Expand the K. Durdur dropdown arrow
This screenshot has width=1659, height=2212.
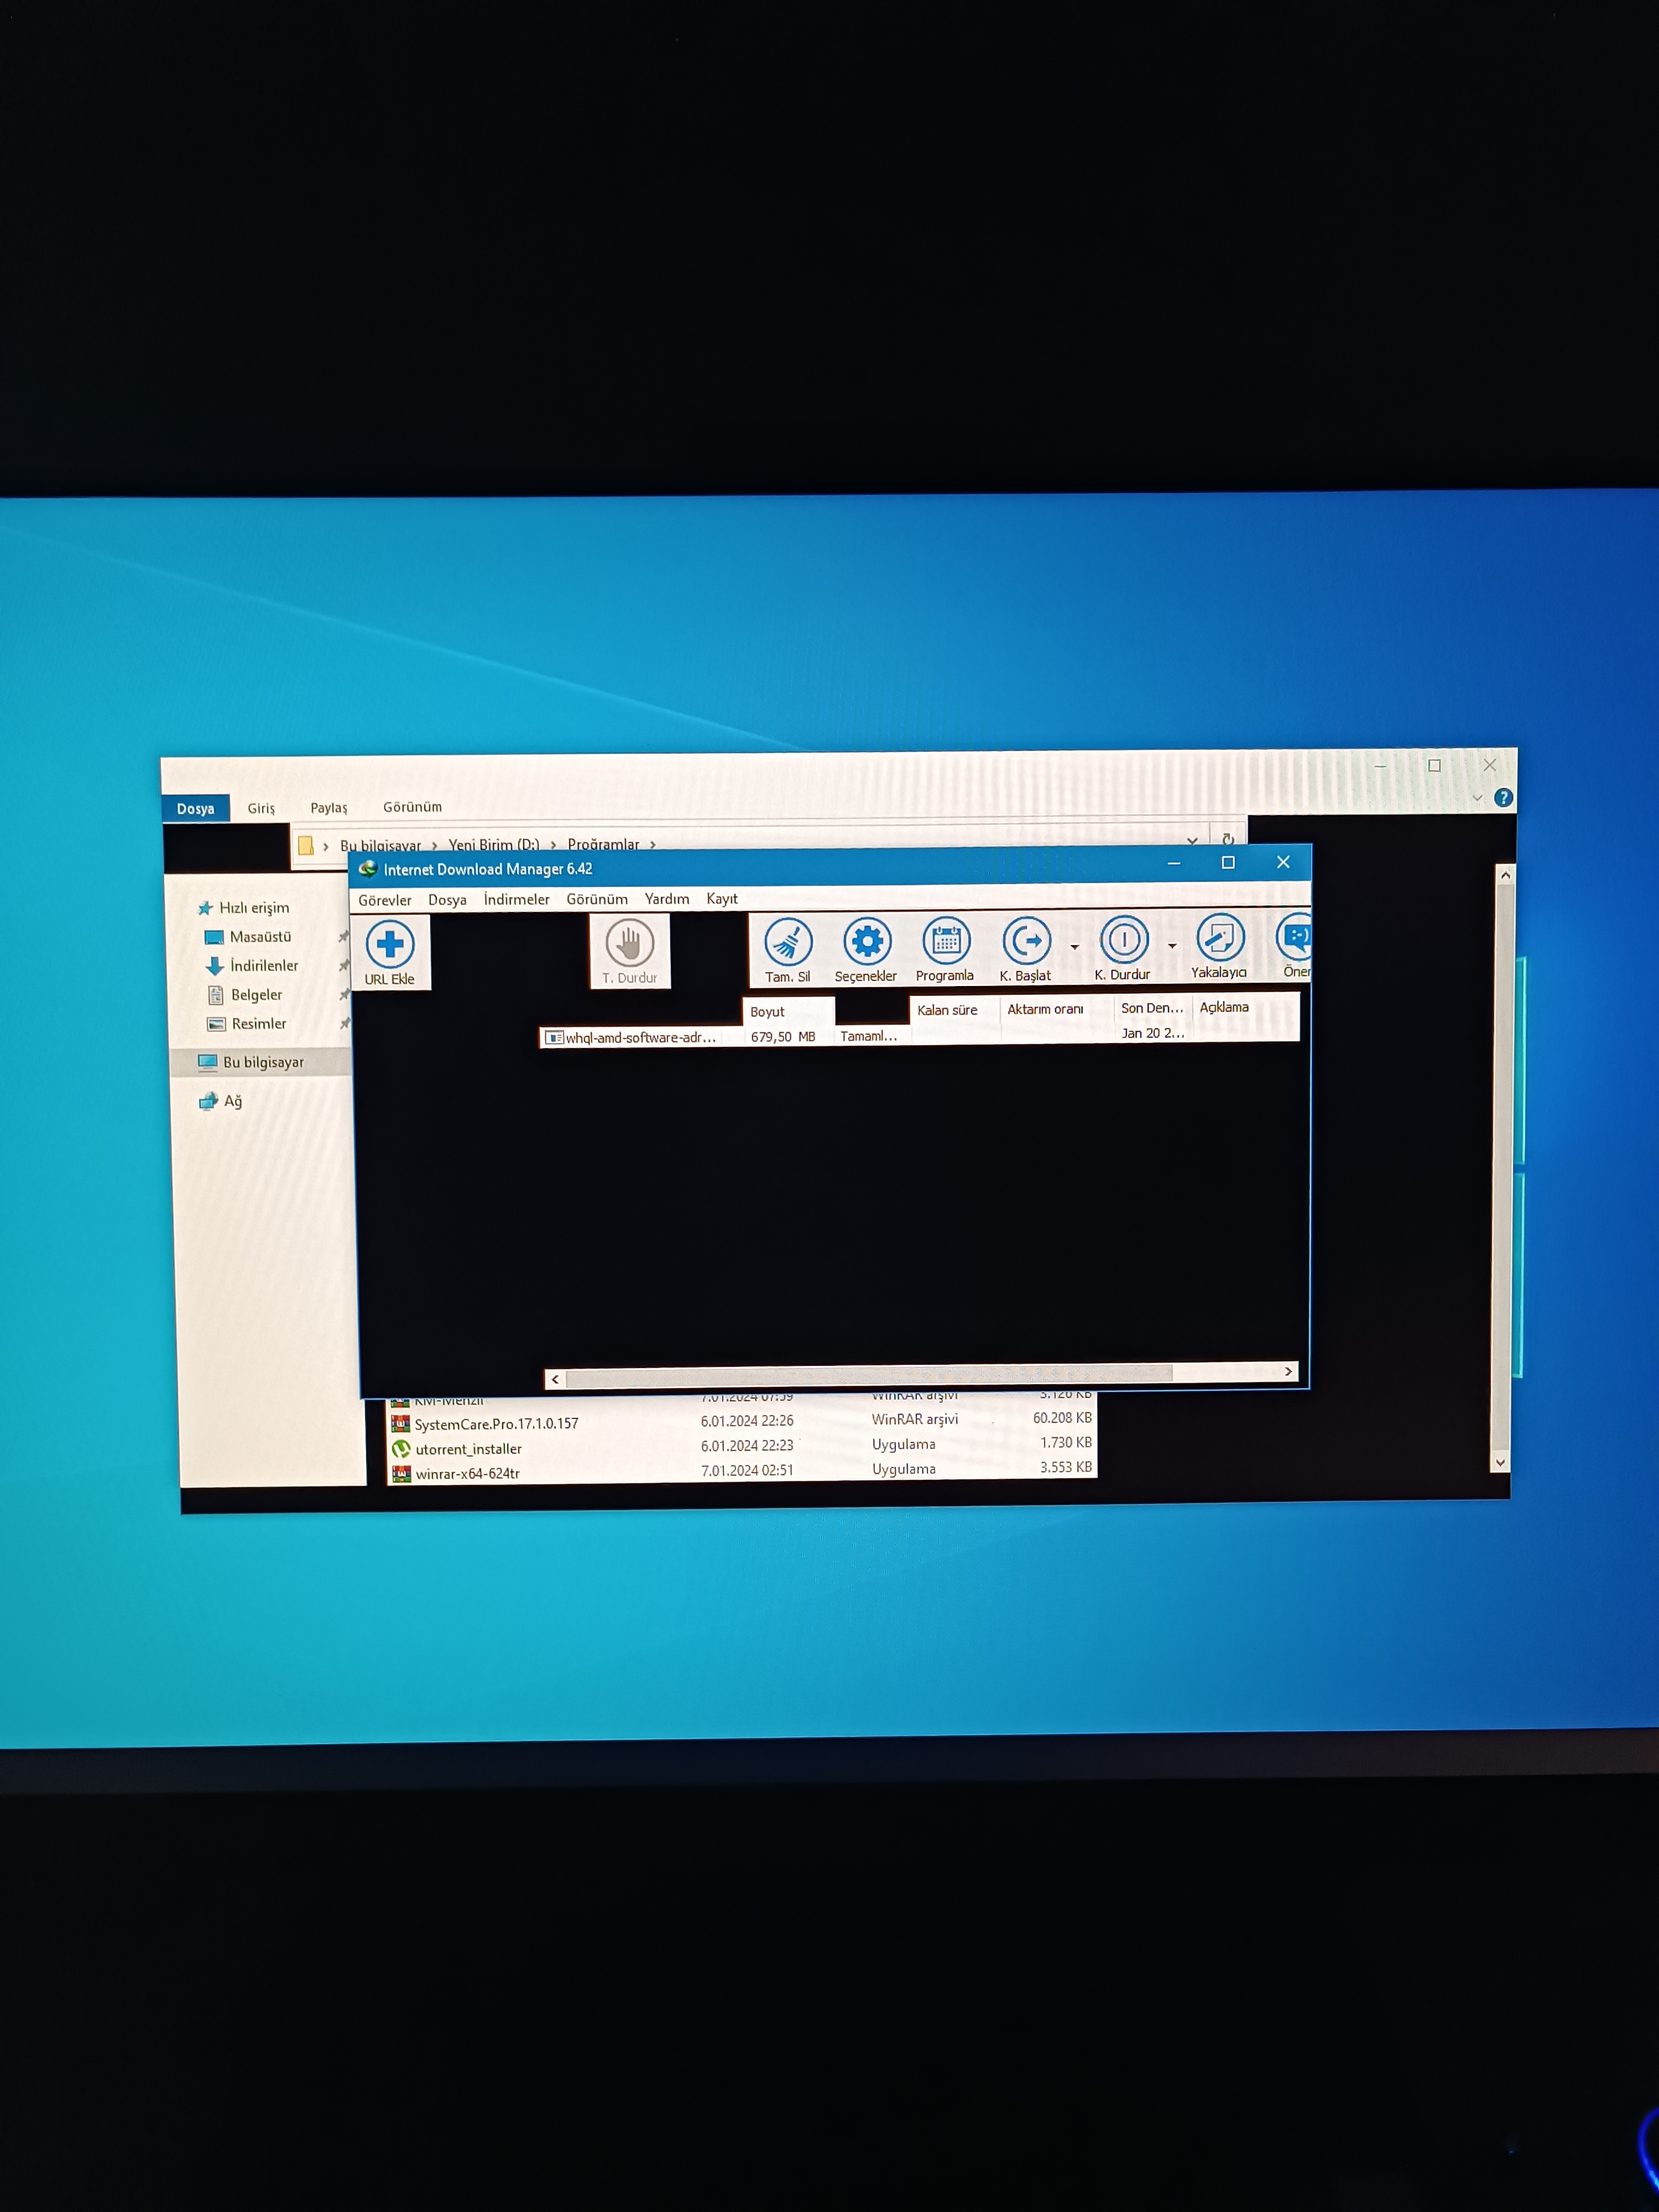tap(1172, 945)
